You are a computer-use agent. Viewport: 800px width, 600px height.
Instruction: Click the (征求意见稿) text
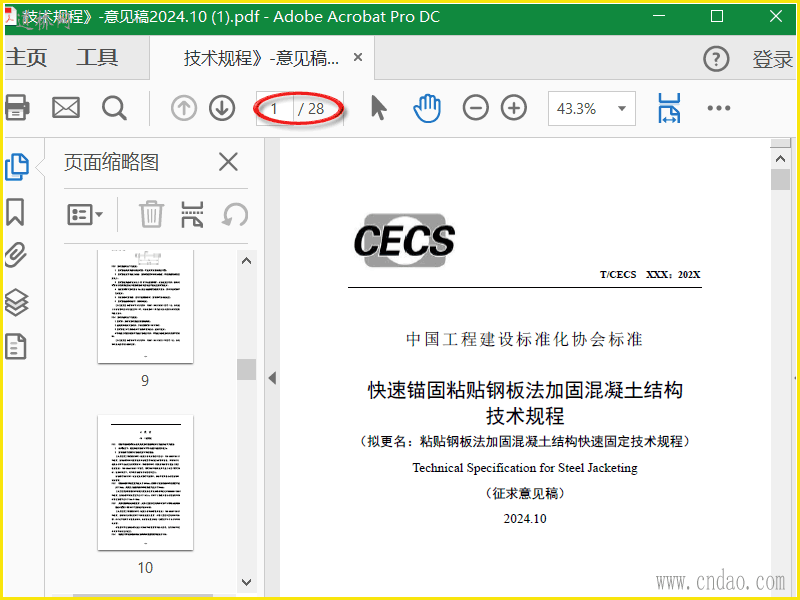click(525, 493)
